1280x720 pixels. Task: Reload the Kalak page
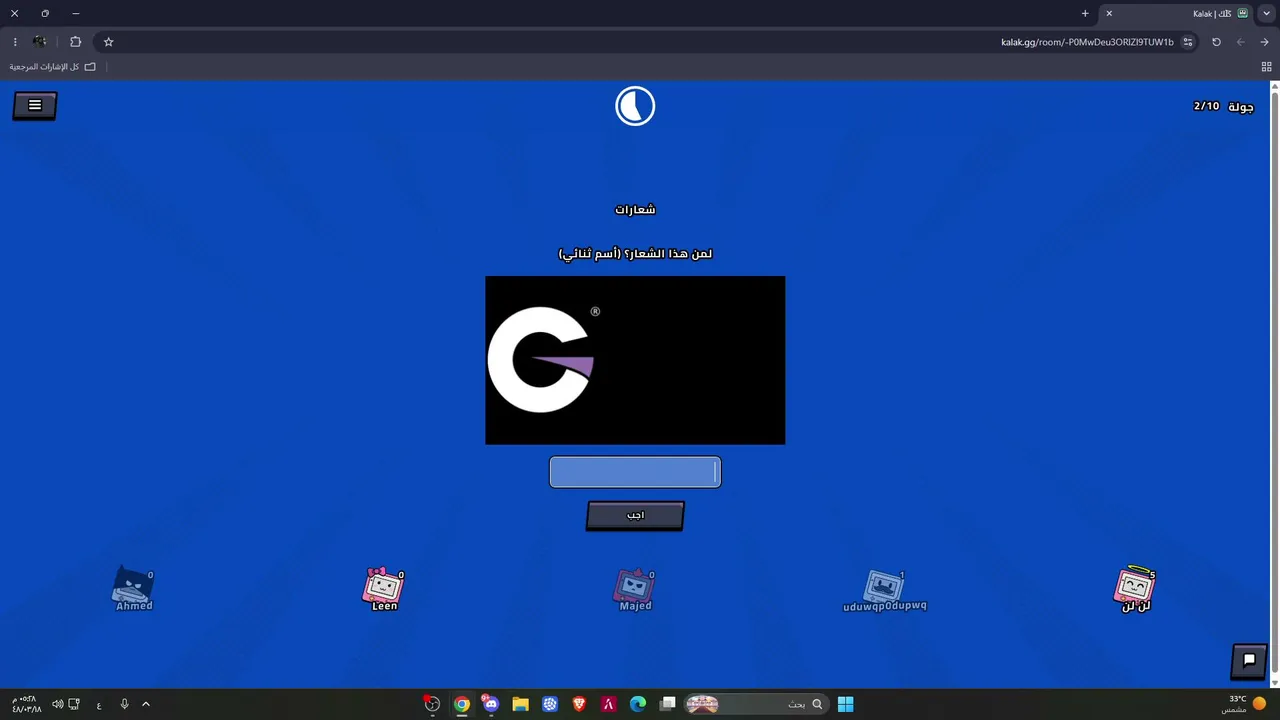tap(1216, 42)
